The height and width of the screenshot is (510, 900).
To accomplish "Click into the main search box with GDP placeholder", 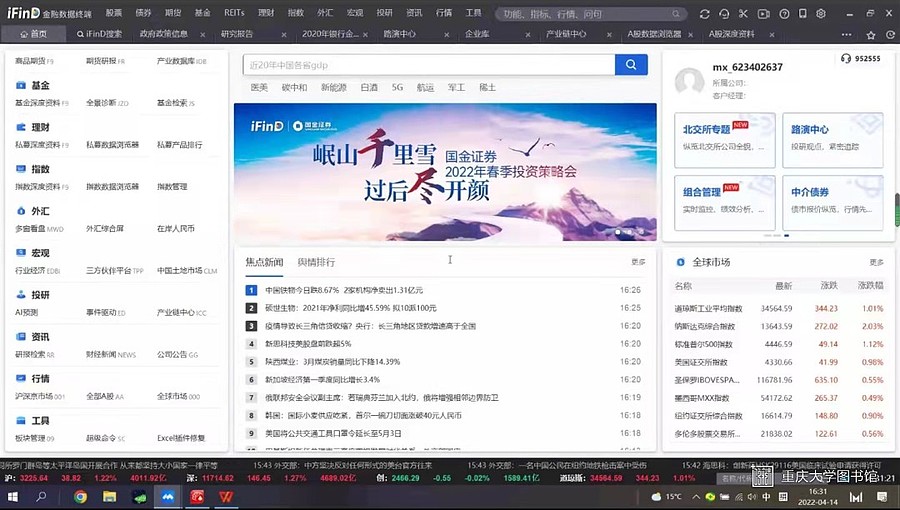I will click(x=429, y=65).
